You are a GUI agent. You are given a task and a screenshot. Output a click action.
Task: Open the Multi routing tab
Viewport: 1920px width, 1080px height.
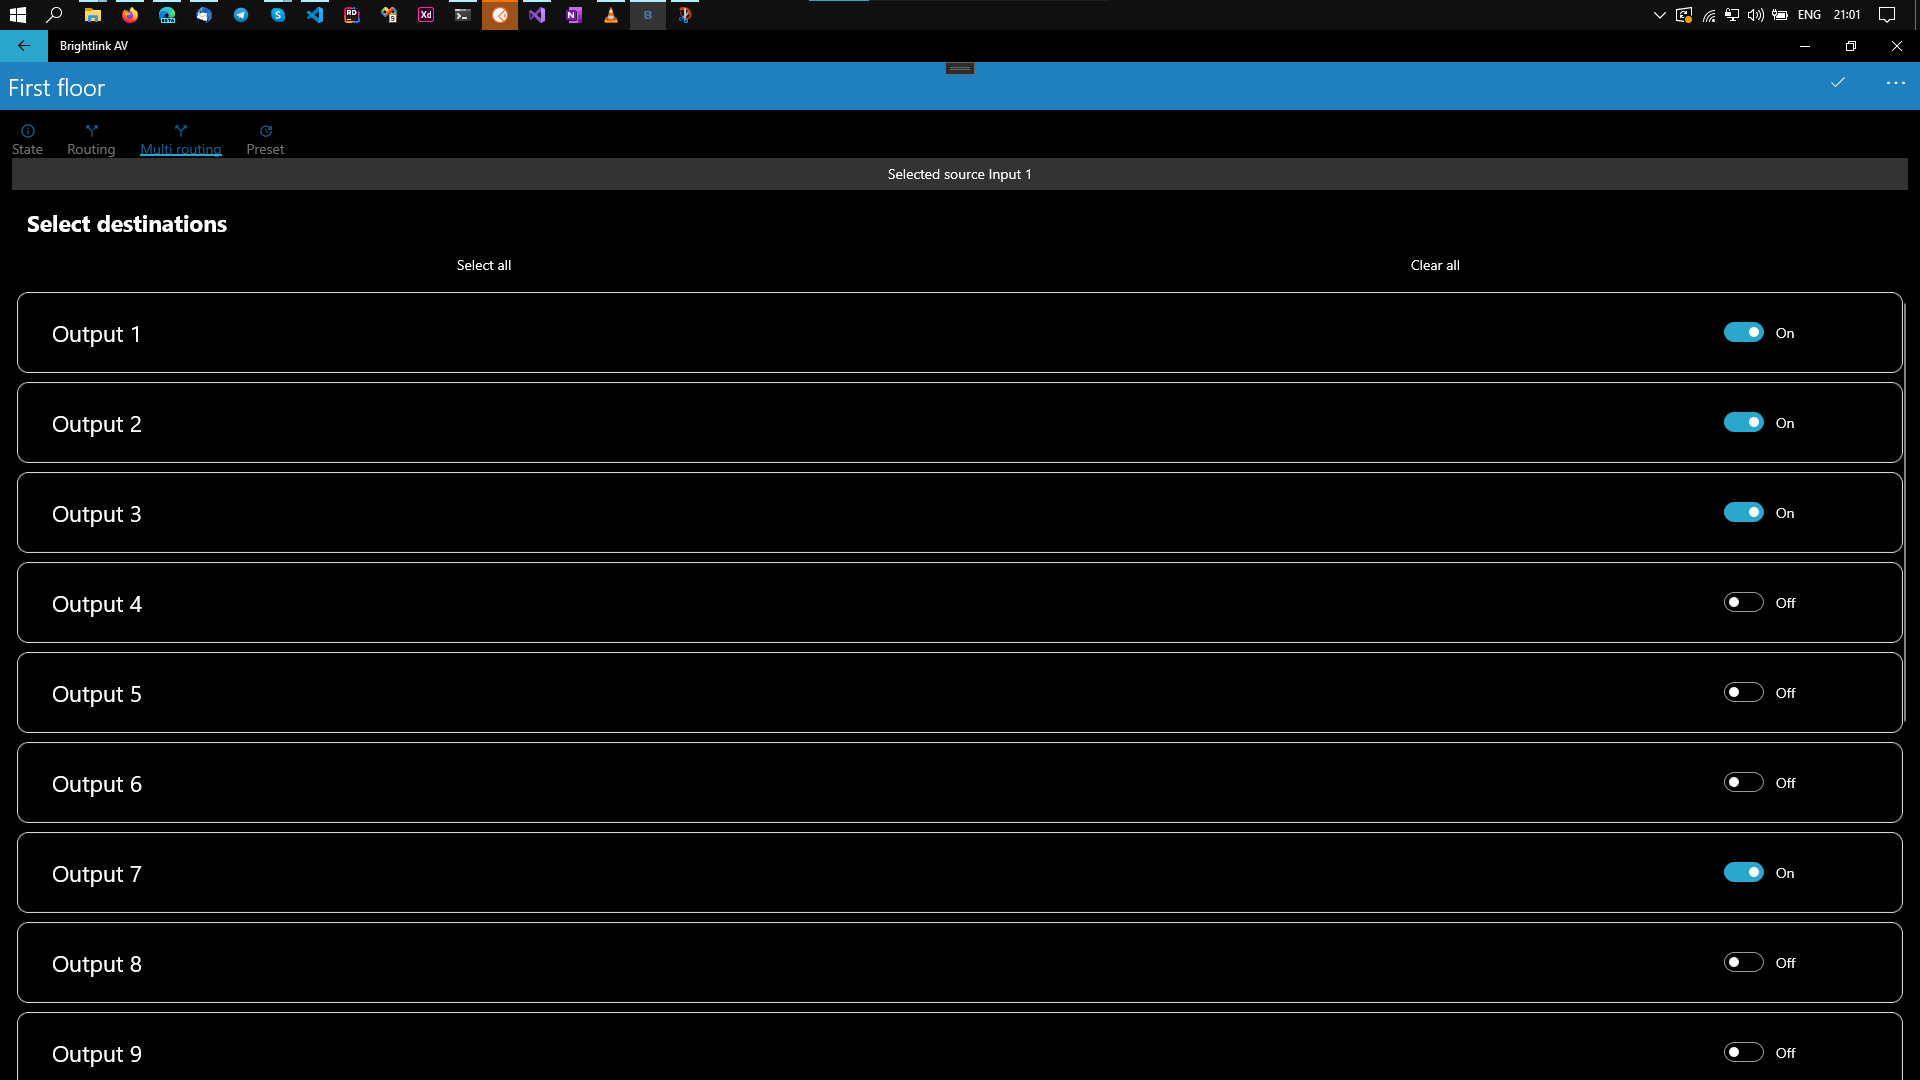(180, 139)
